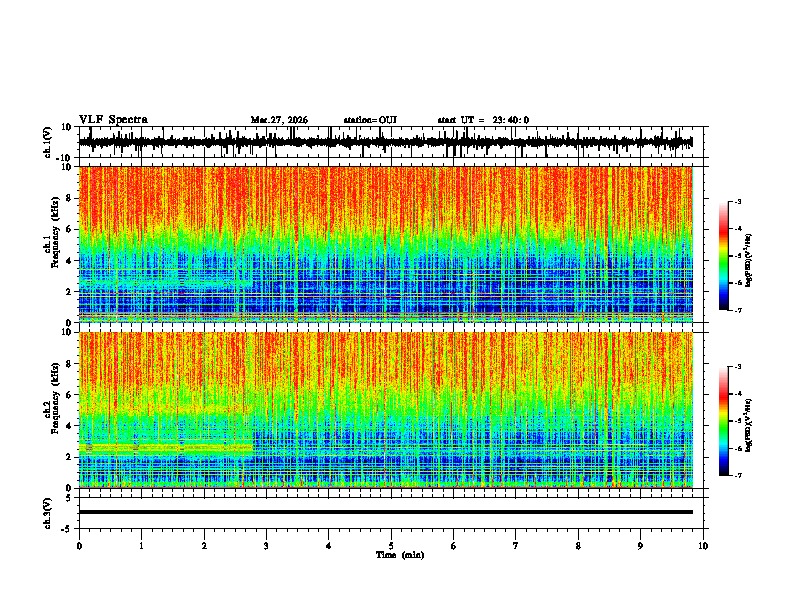Click the "-5" tick of the ch.3 axis

click(68, 529)
